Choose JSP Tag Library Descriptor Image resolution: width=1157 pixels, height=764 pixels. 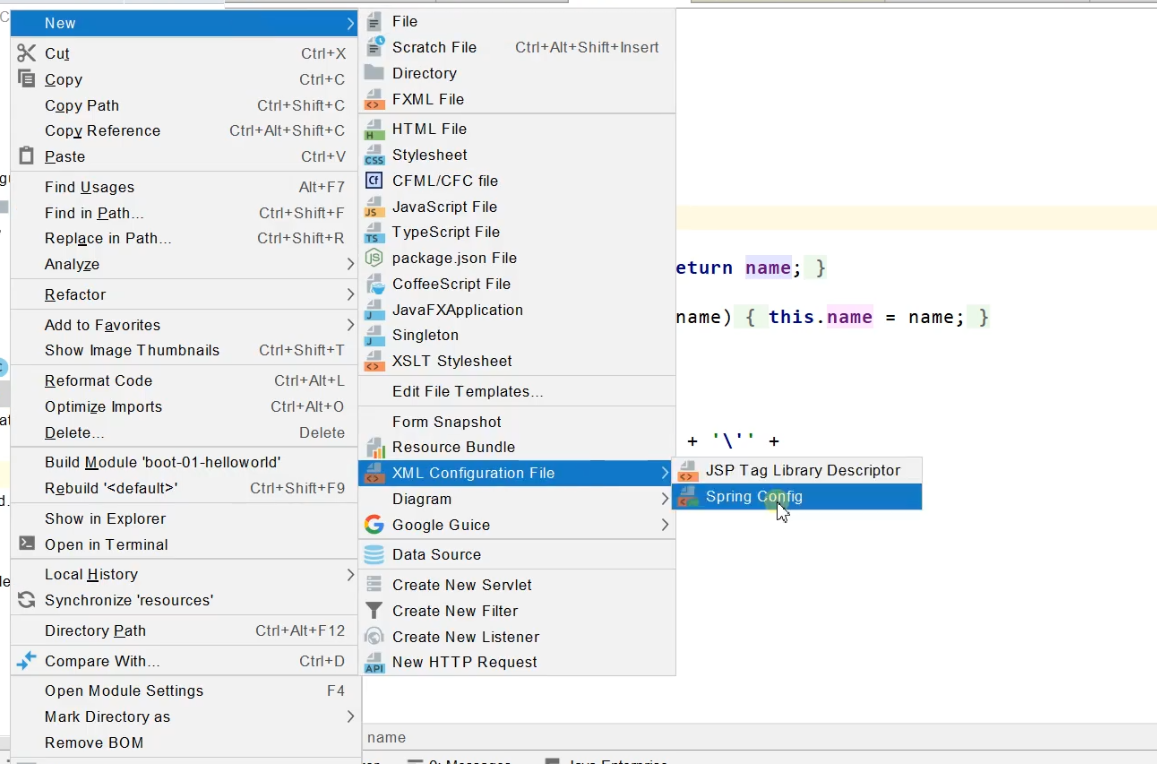coord(797,470)
